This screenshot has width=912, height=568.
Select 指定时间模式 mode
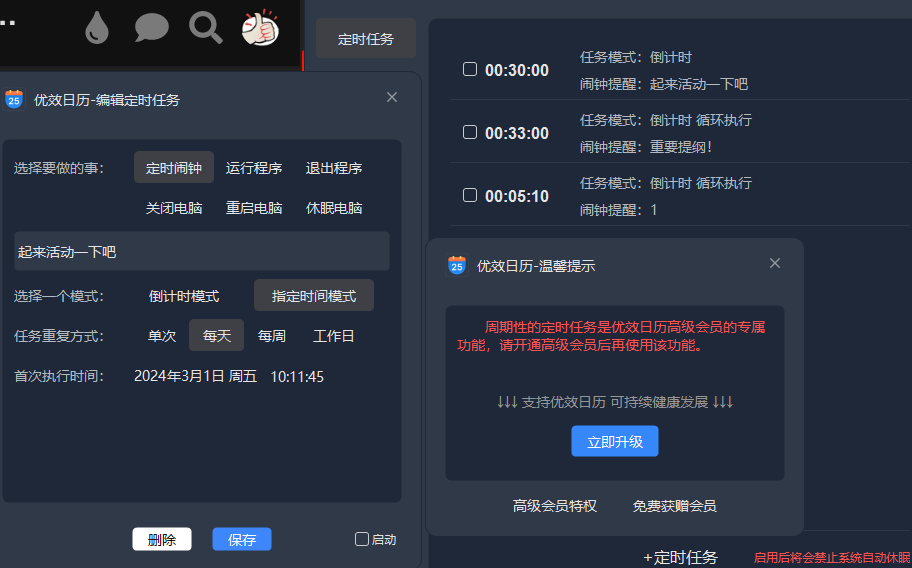[x=314, y=296]
